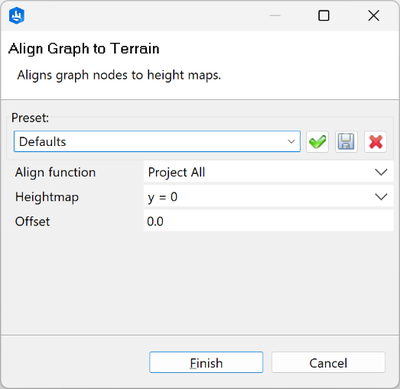
Task: Click the Cancel button
Action: pos(328,362)
